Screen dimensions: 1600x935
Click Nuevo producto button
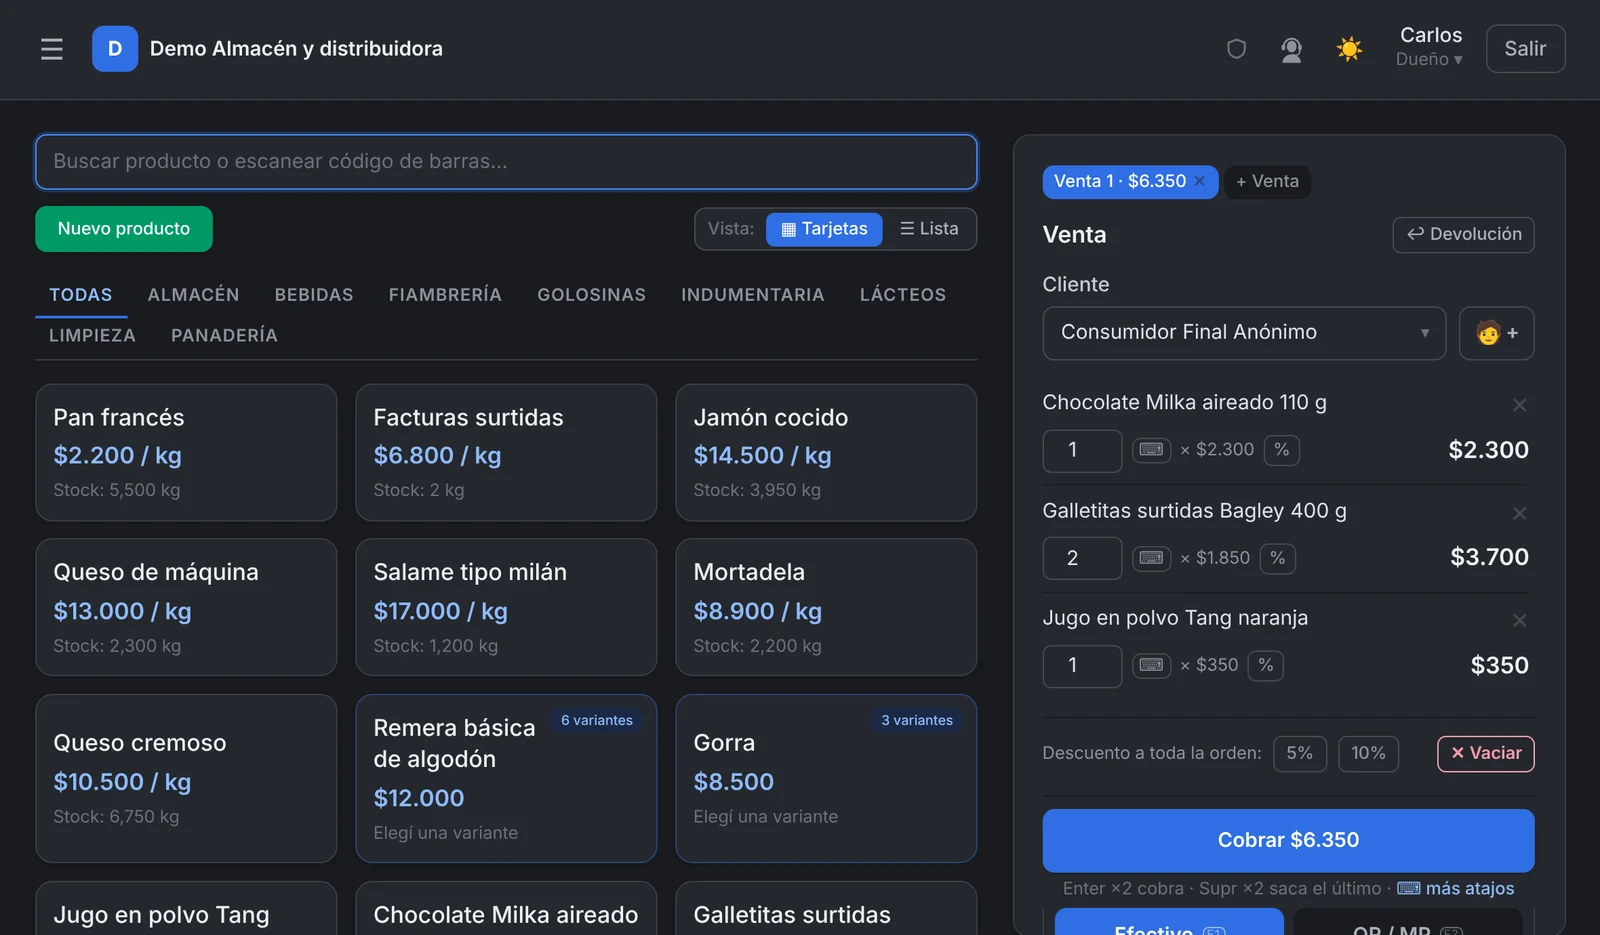click(x=124, y=229)
